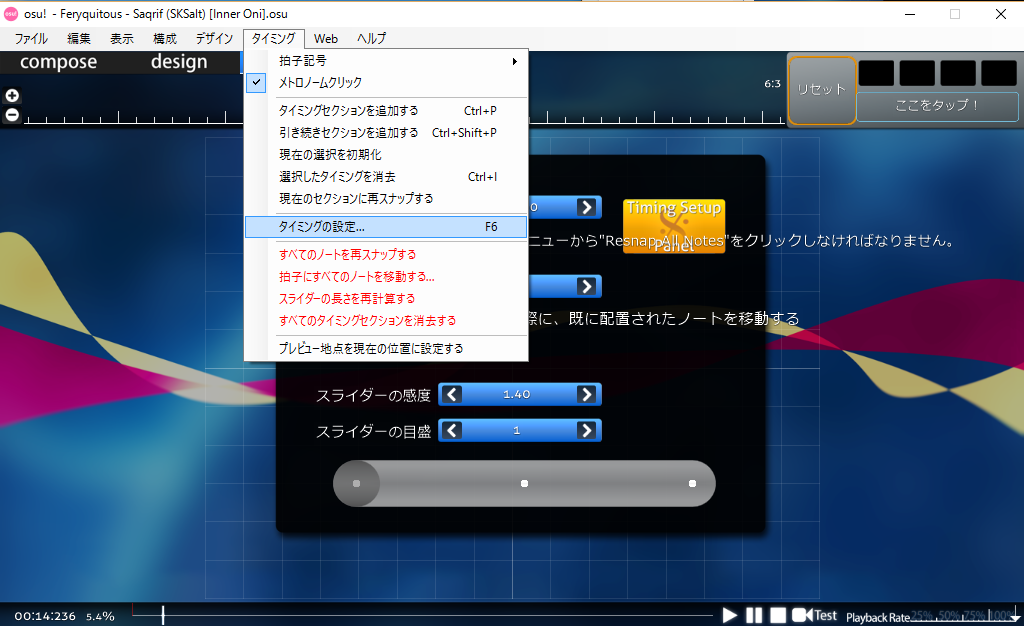
Task: Open the Web menu
Action: click(325, 38)
